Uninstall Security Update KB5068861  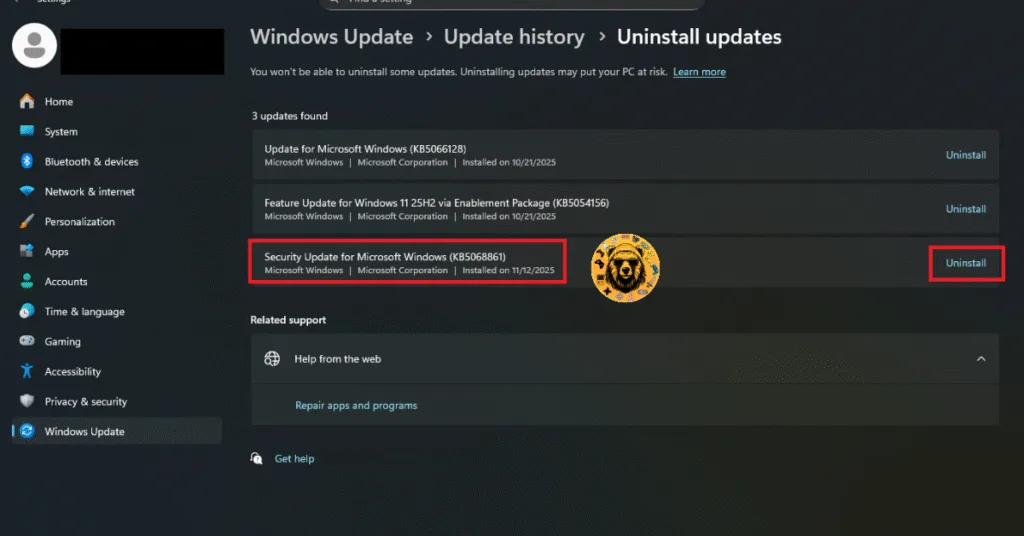966,263
